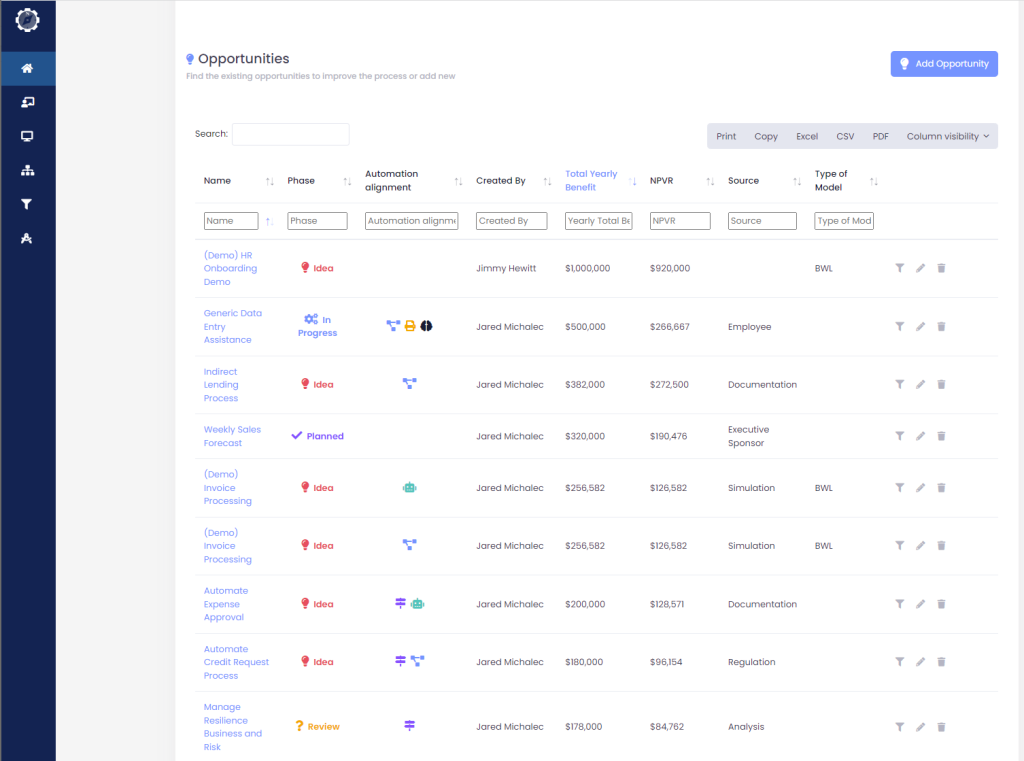The width and height of the screenshot is (1024, 761).
Task: Open the monitor icon in the sidebar
Action: (27, 137)
